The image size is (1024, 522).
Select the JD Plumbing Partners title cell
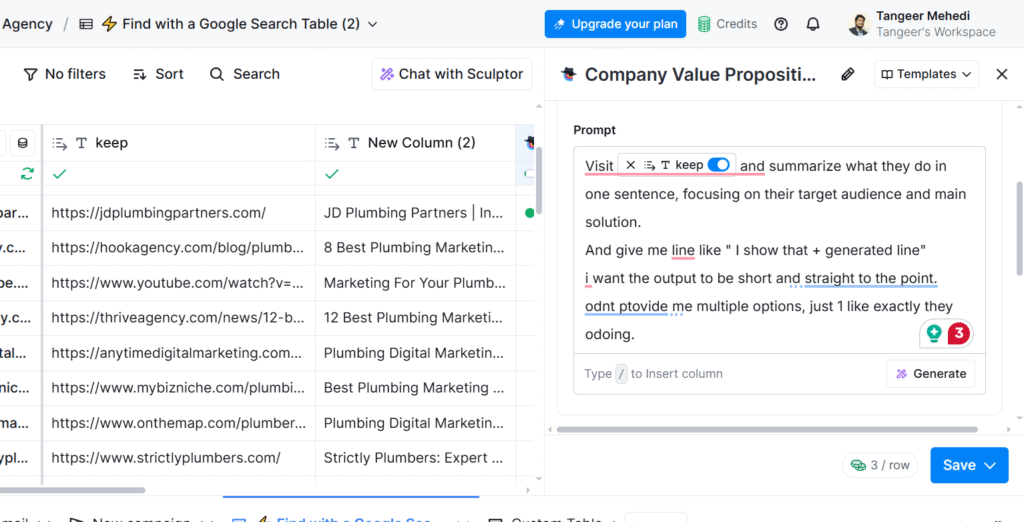point(415,212)
